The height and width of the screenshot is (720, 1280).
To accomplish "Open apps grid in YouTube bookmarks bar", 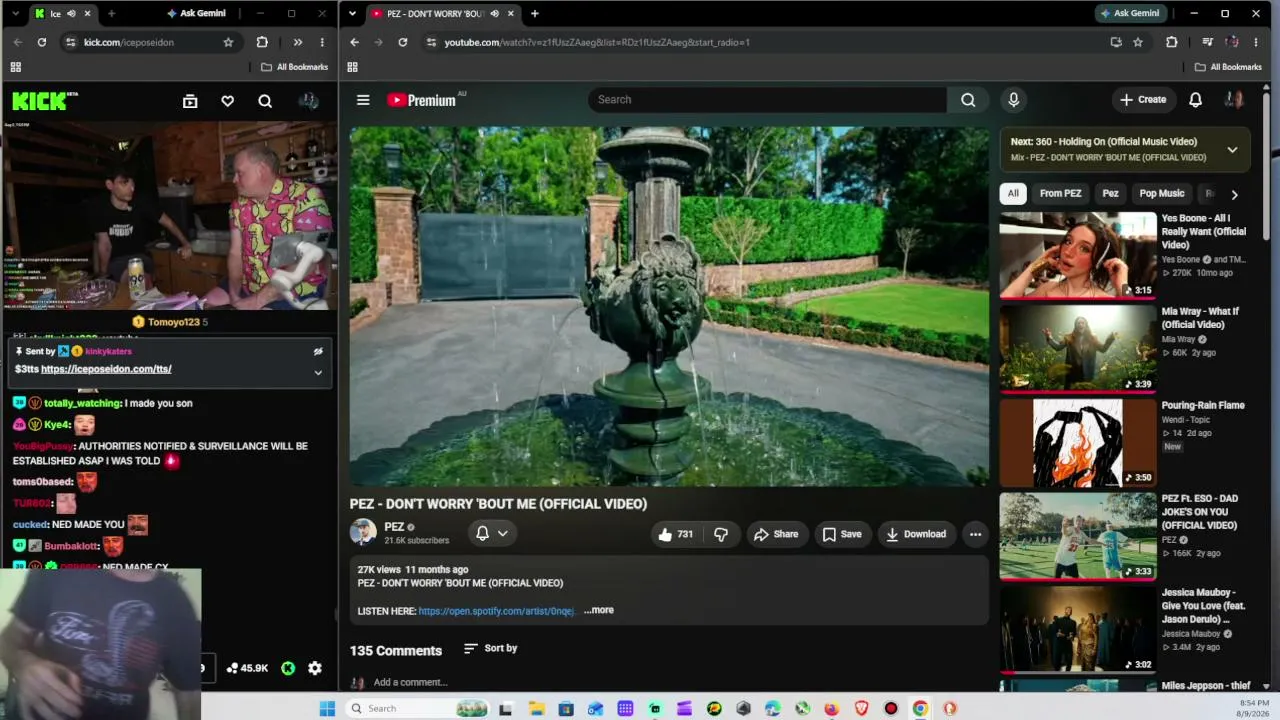I will (352, 67).
